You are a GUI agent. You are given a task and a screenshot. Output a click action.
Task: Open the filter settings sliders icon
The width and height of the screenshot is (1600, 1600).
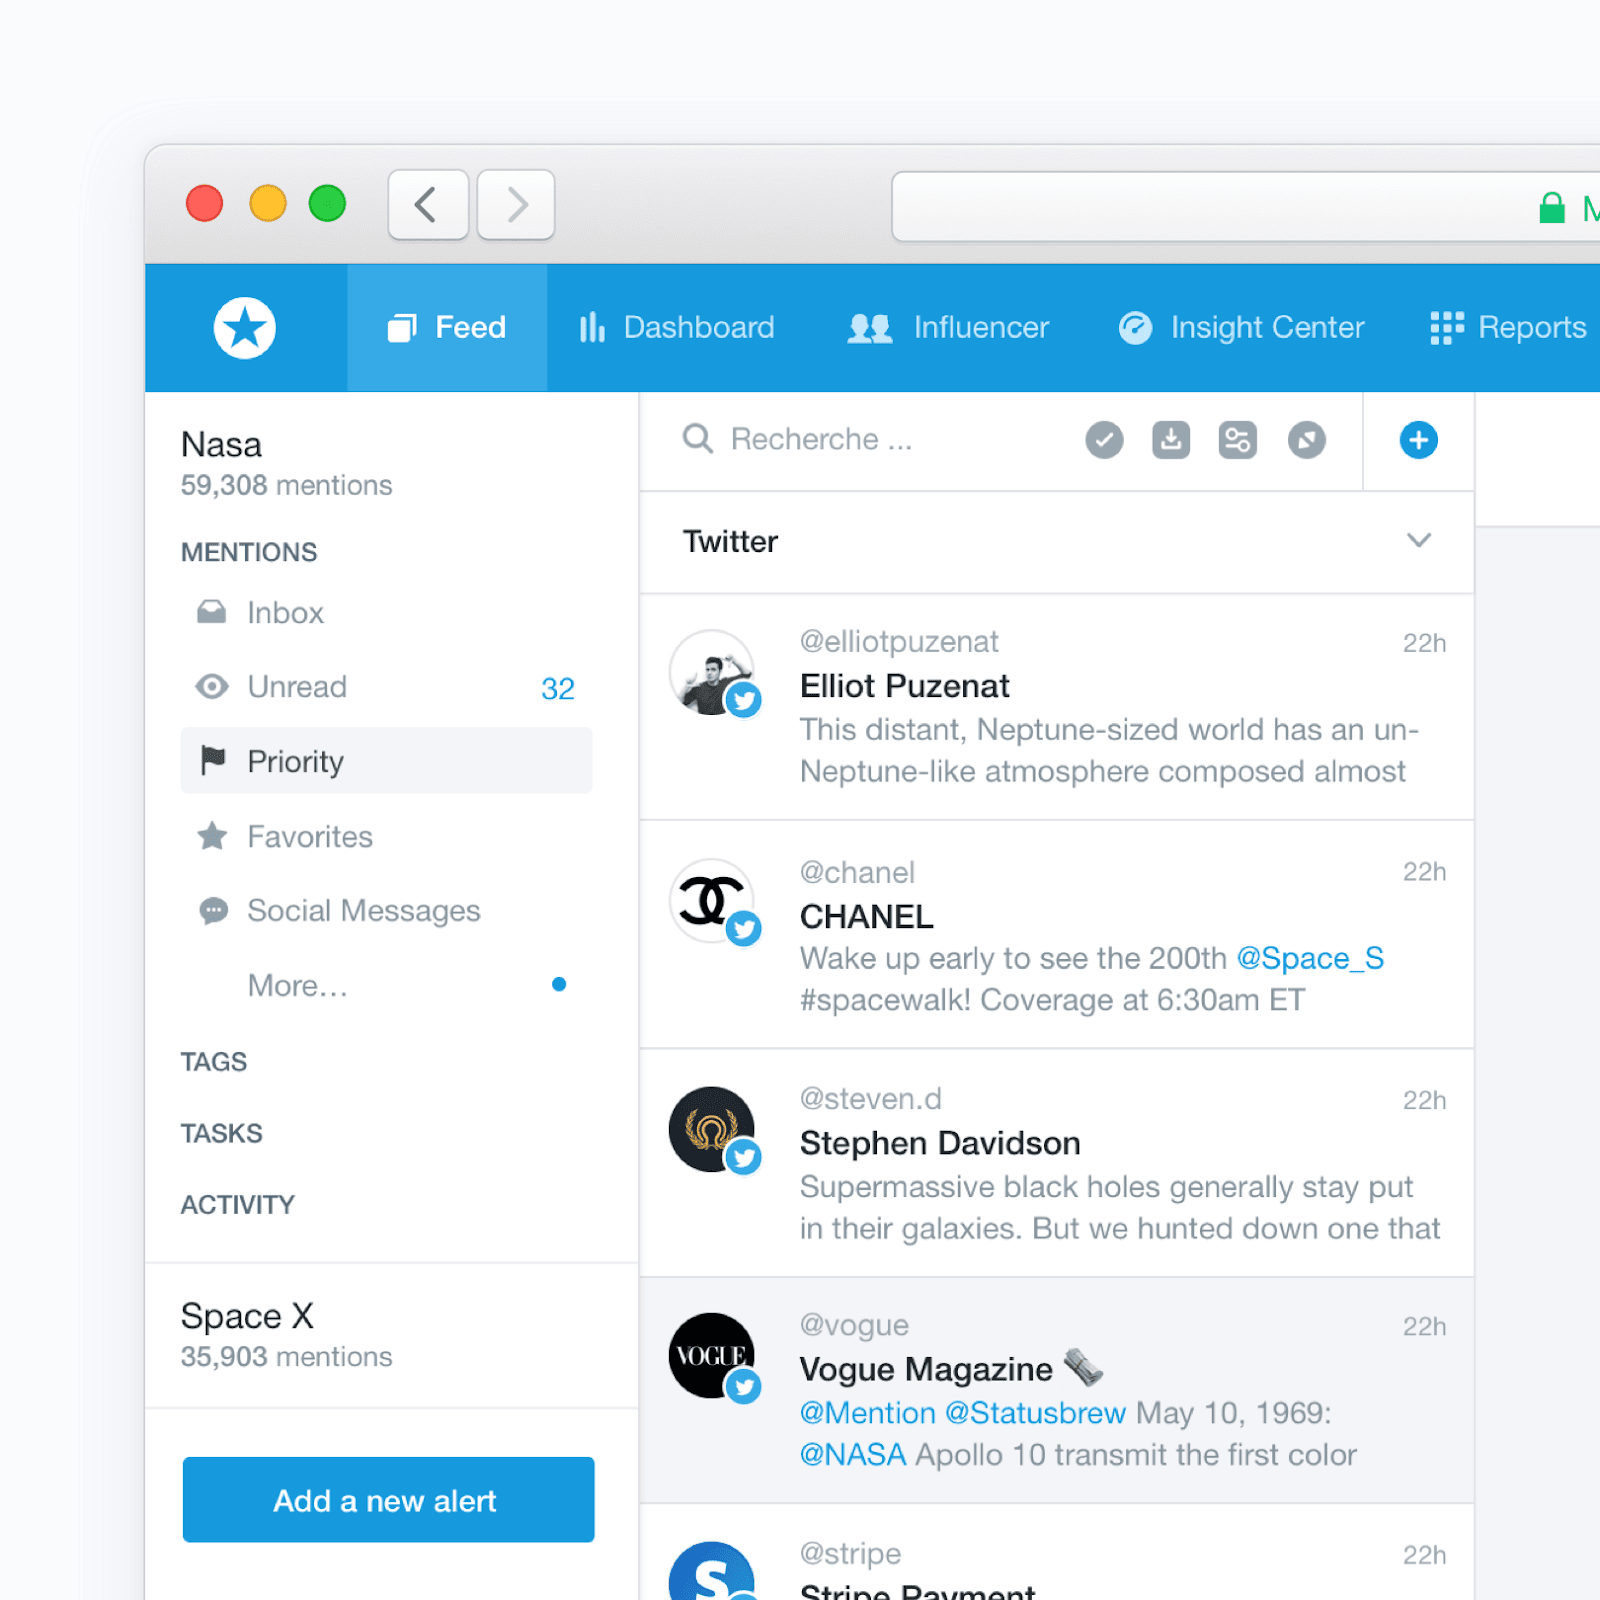[x=1238, y=440]
